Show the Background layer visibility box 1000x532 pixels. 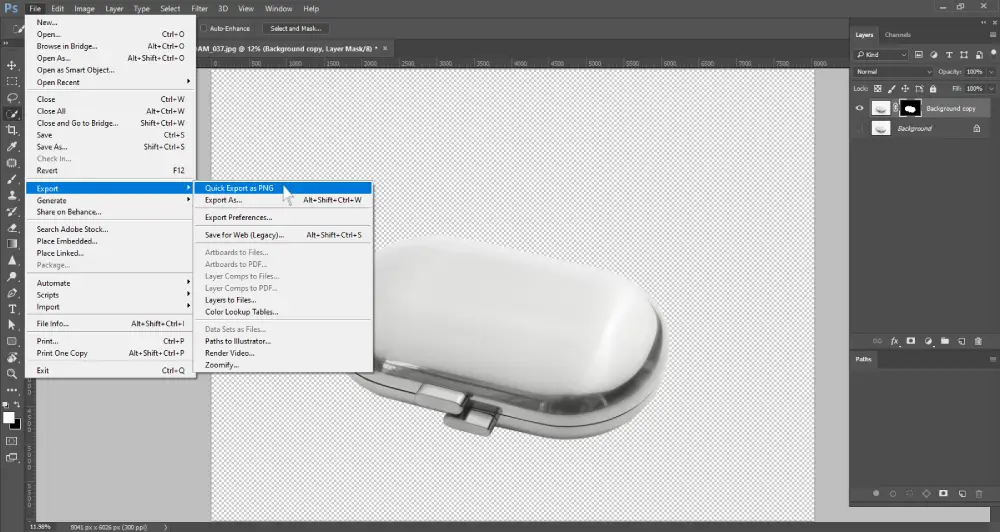[x=859, y=129]
